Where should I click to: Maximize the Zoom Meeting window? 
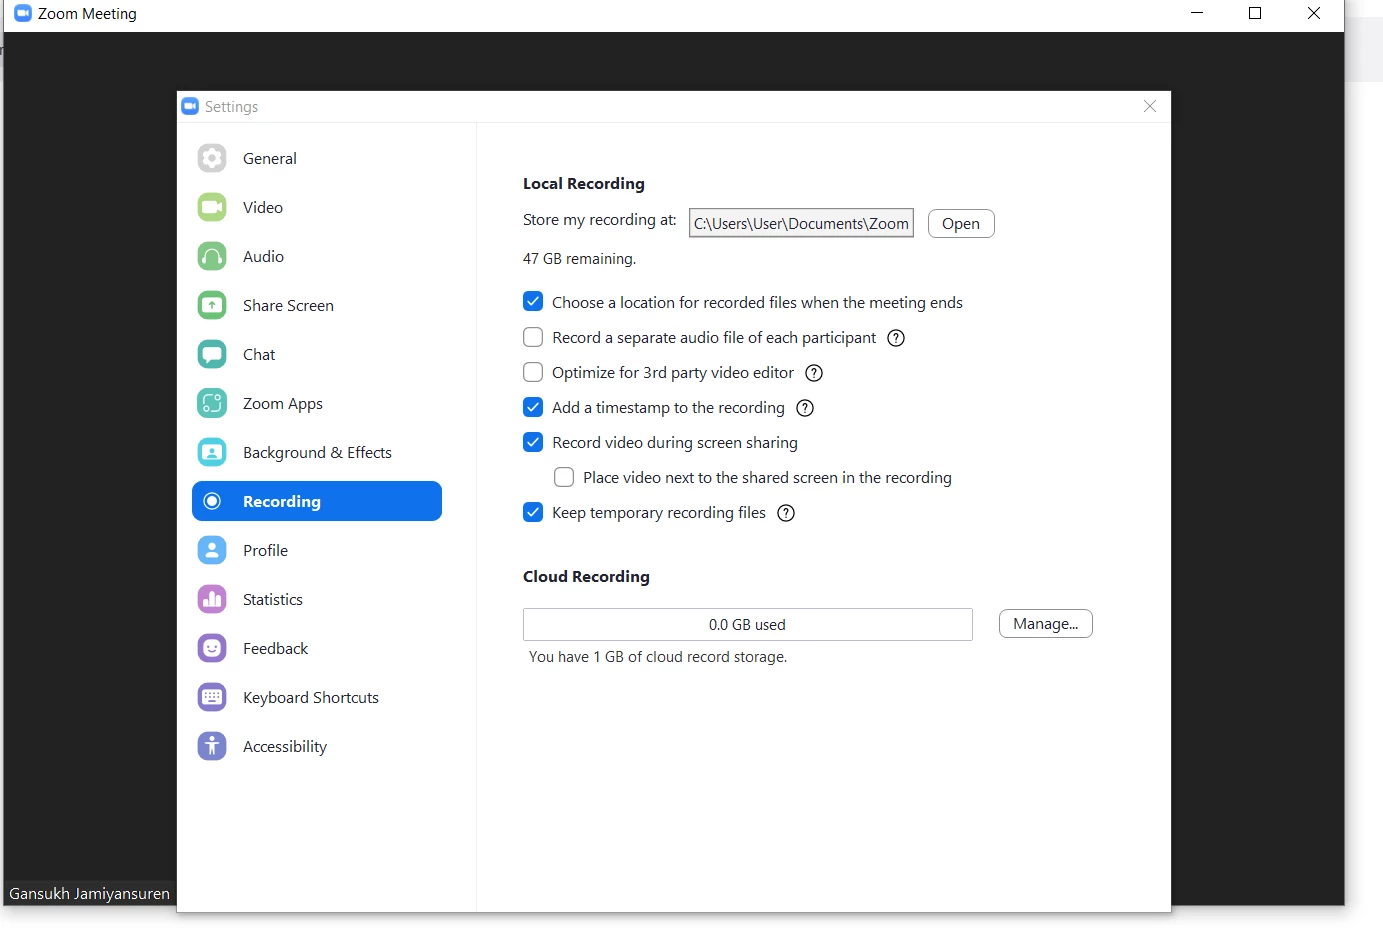pos(1255,13)
